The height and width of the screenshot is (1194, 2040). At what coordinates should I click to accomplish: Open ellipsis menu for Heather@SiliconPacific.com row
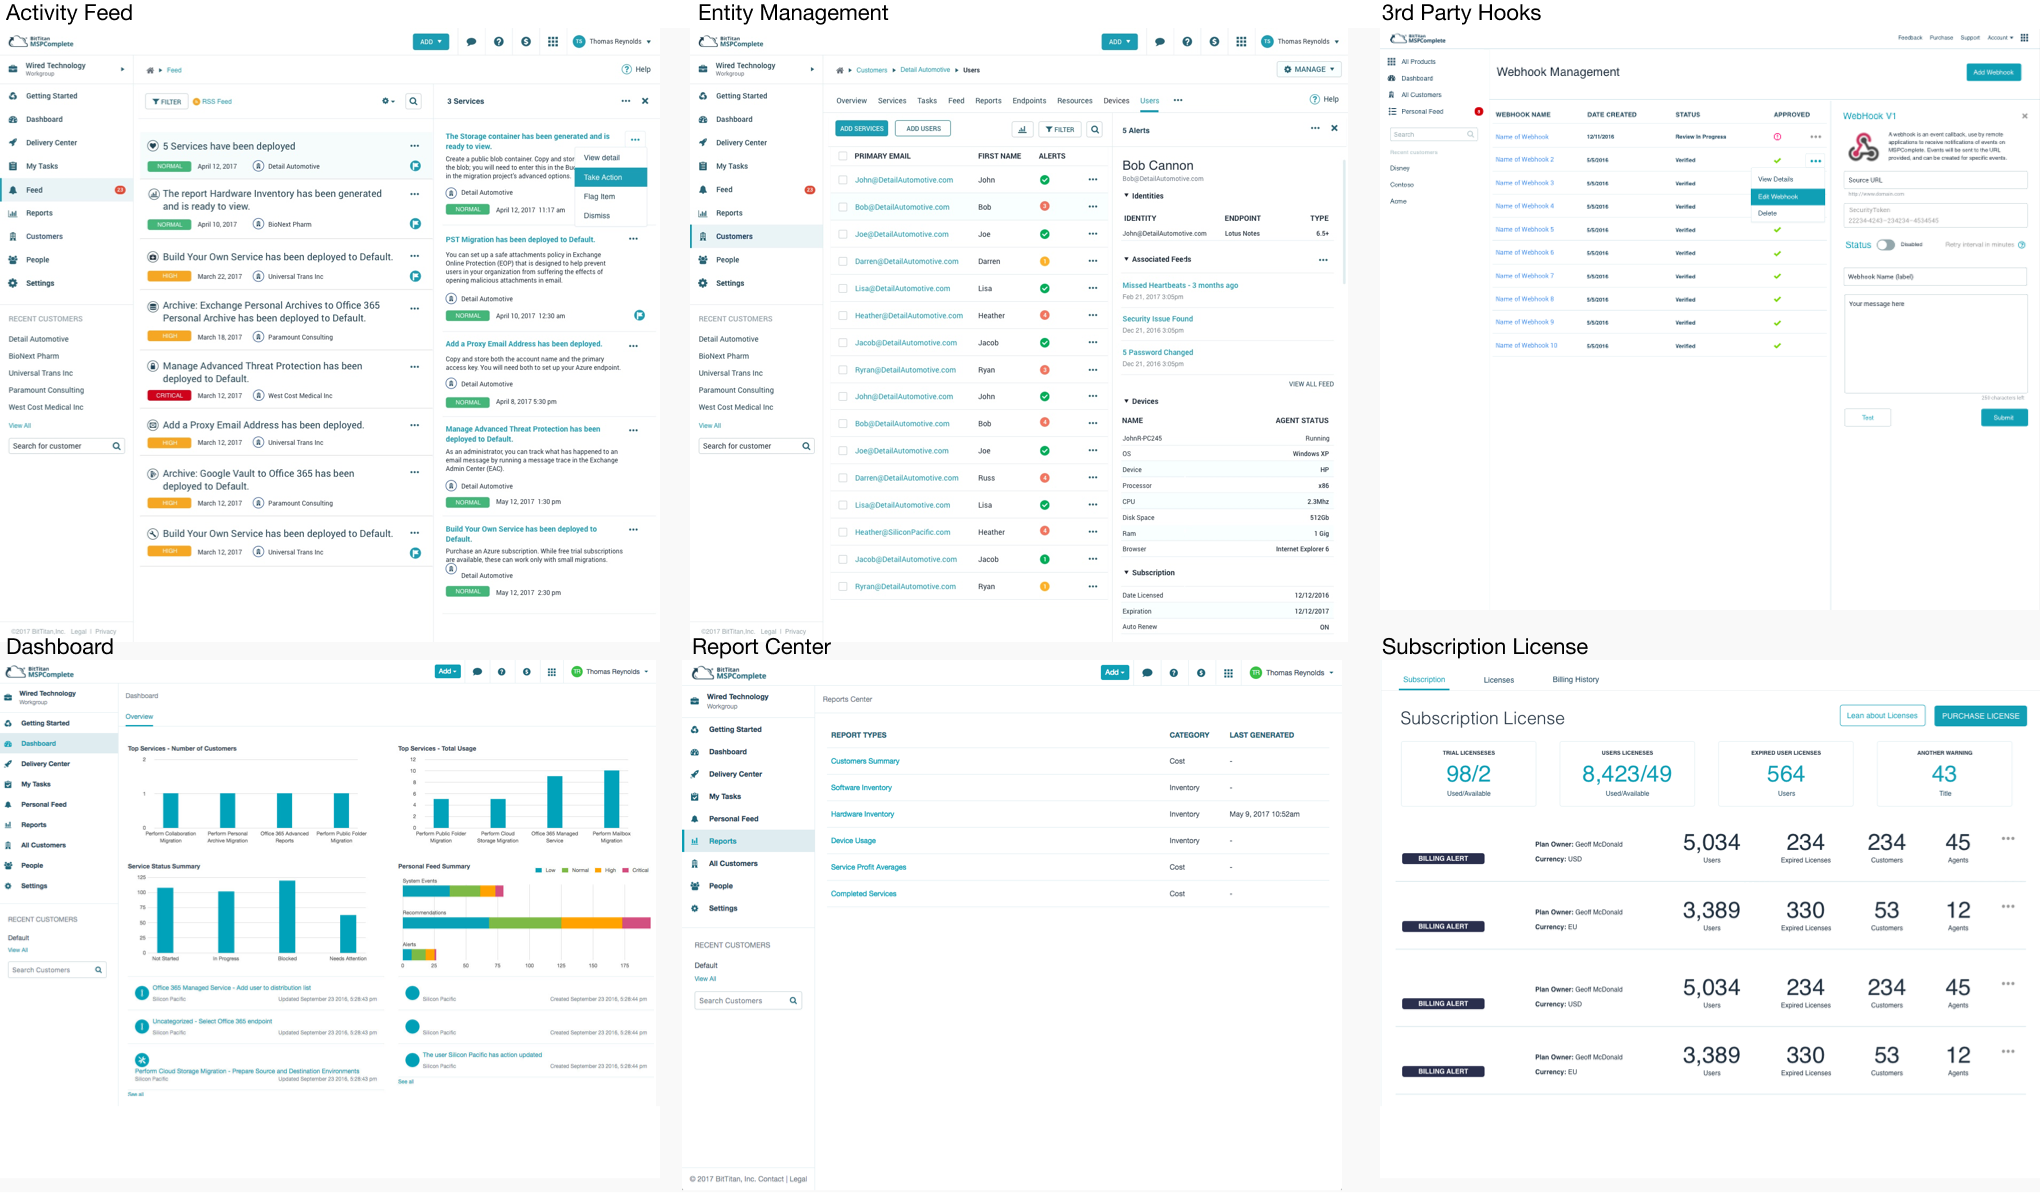[1093, 532]
